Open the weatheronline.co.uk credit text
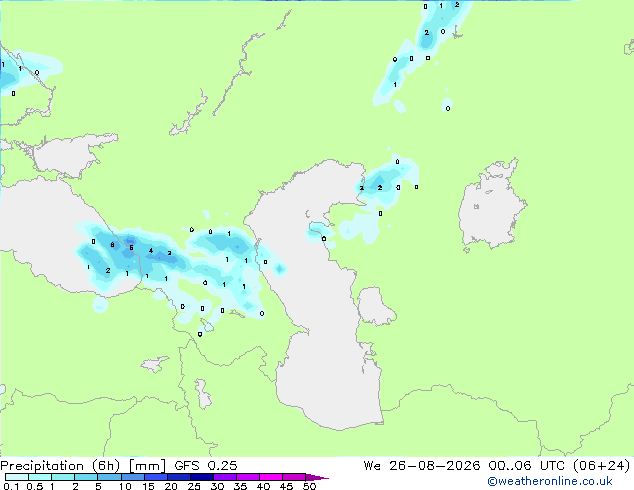The height and width of the screenshot is (490, 634). 550,481
